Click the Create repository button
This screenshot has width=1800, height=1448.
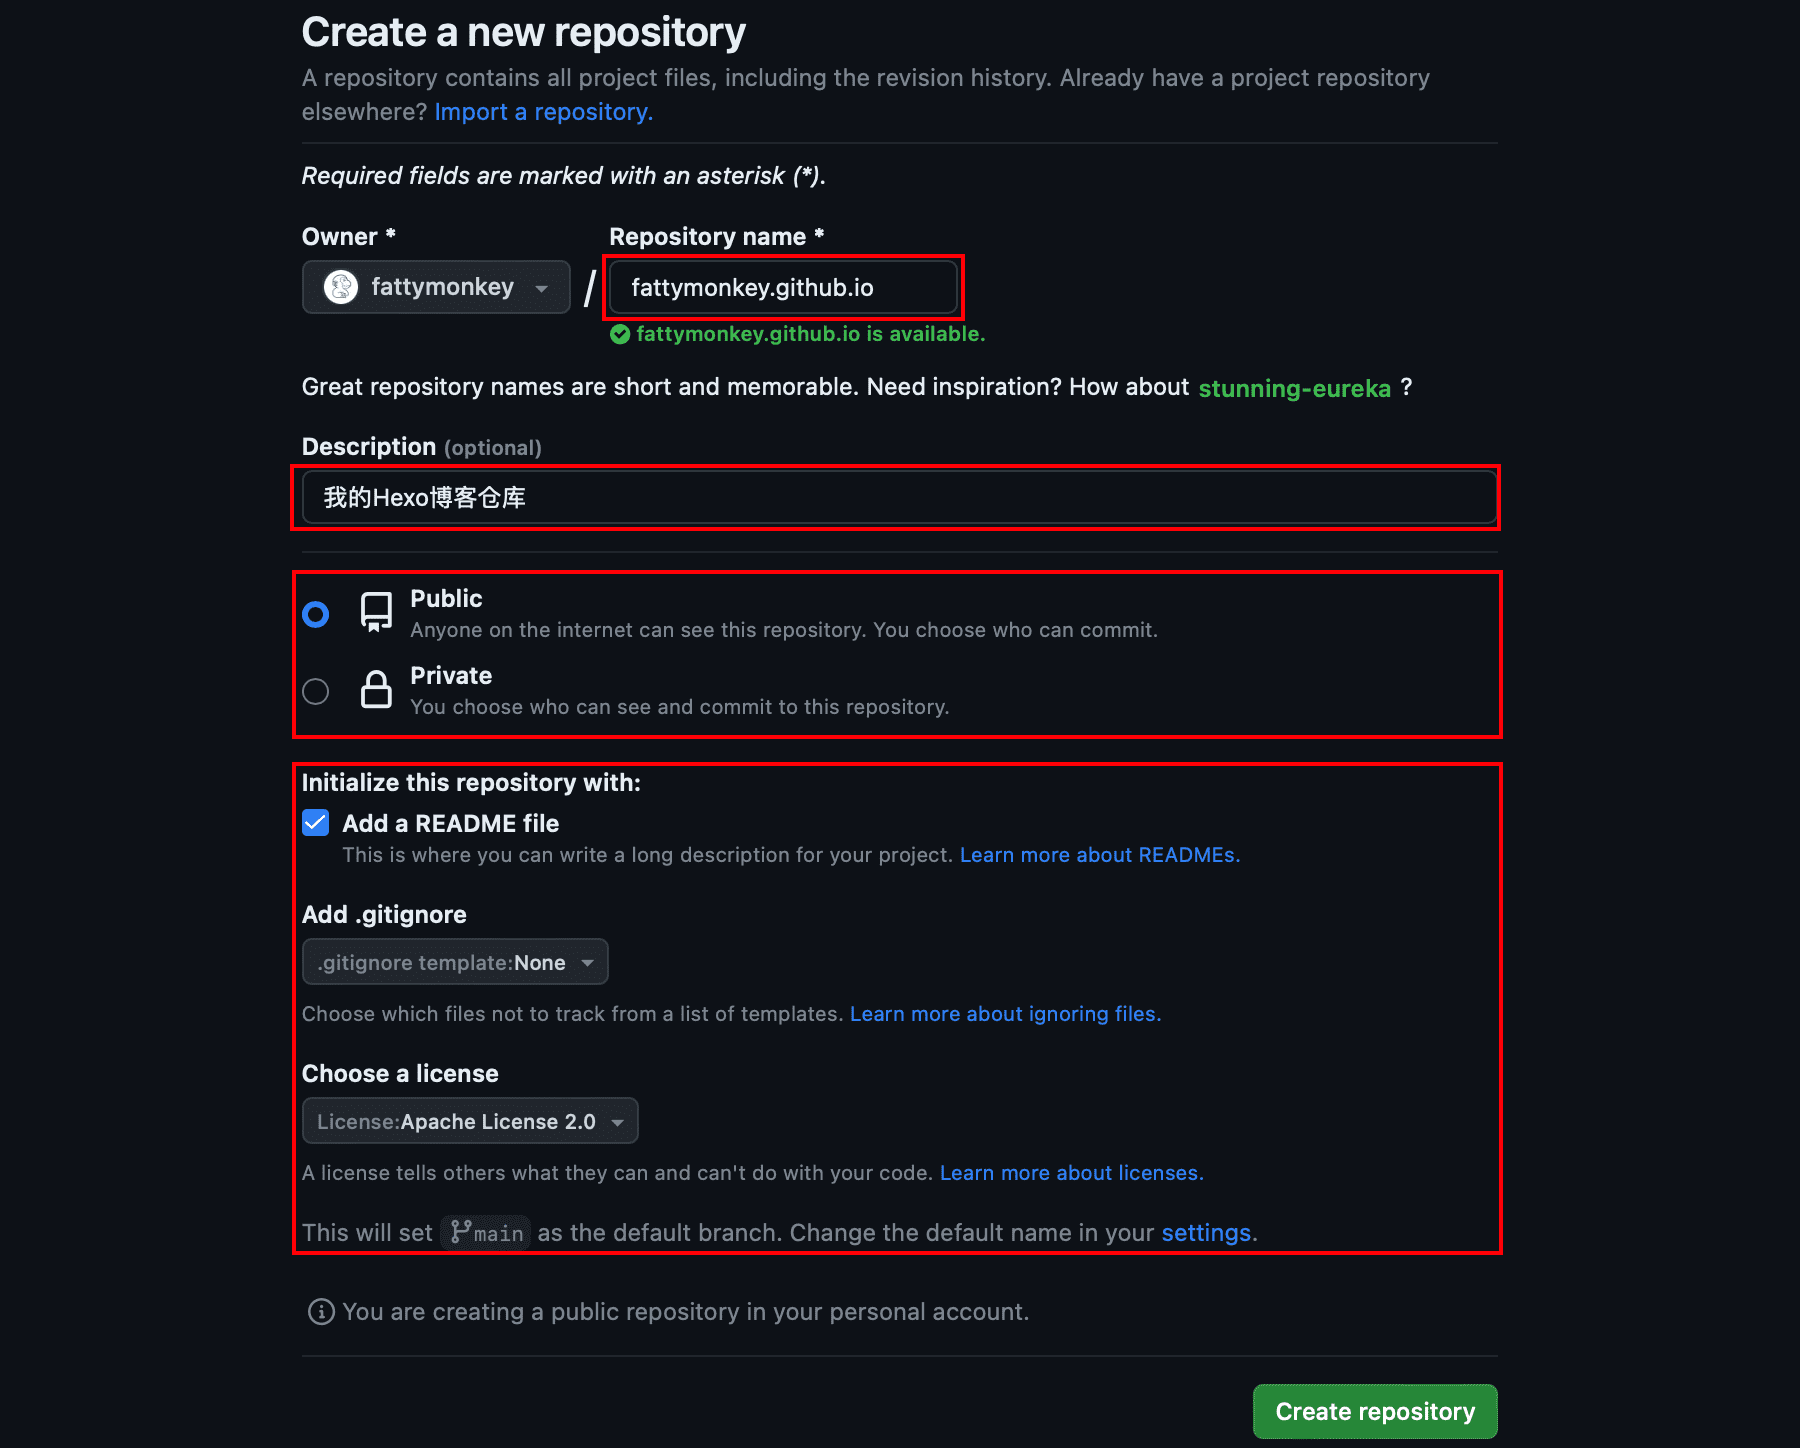pyautogui.click(x=1375, y=1411)
